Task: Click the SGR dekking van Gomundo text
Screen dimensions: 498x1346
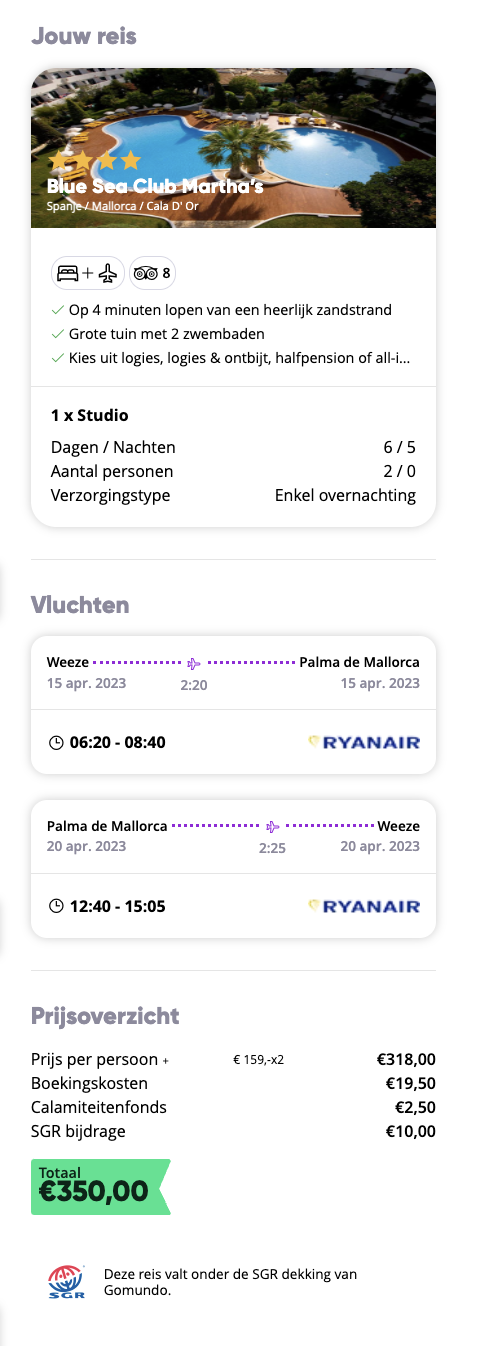Action: 230,1281
